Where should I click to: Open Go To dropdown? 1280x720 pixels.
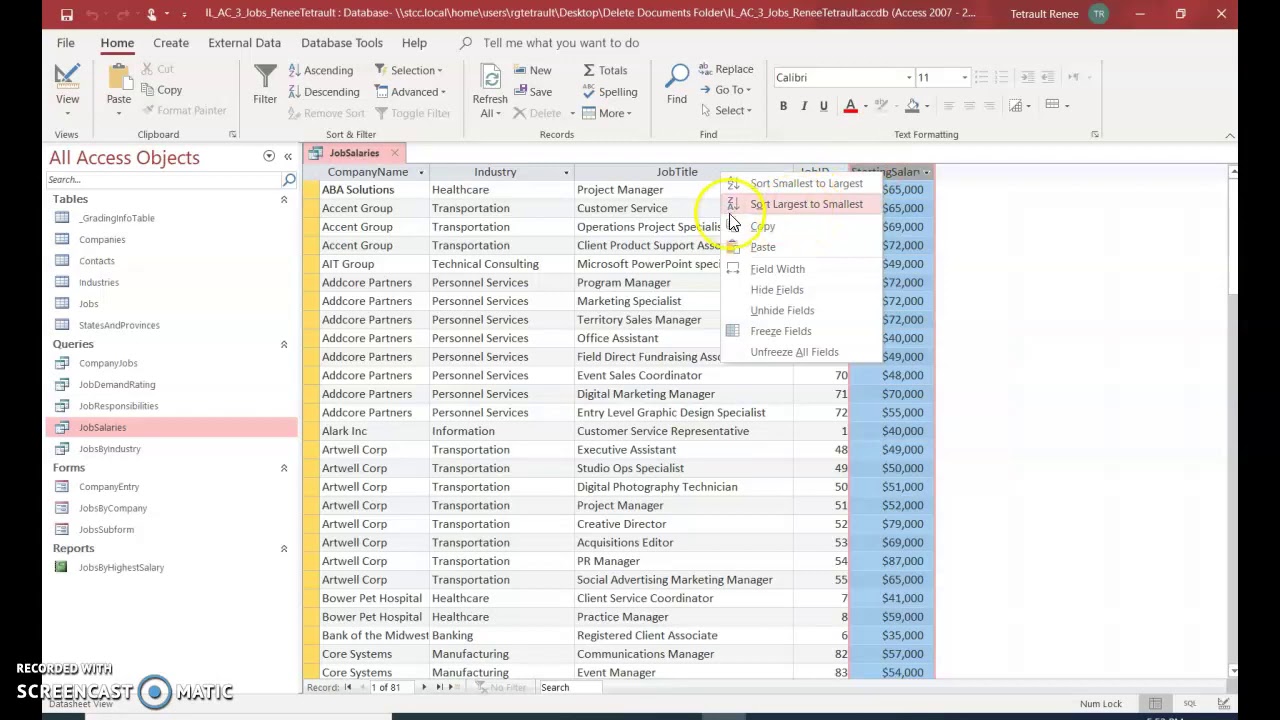[726, 90]
